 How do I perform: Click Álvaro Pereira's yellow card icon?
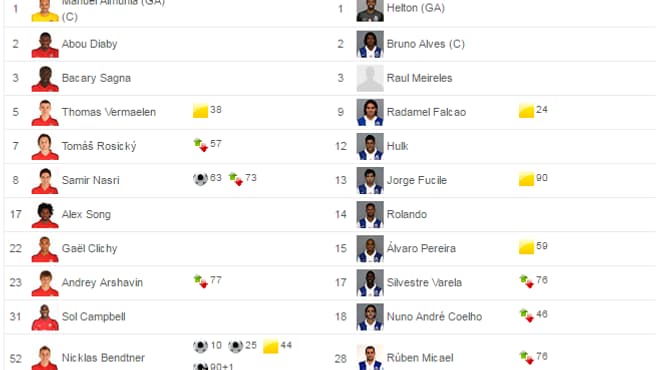coord(526,247)
